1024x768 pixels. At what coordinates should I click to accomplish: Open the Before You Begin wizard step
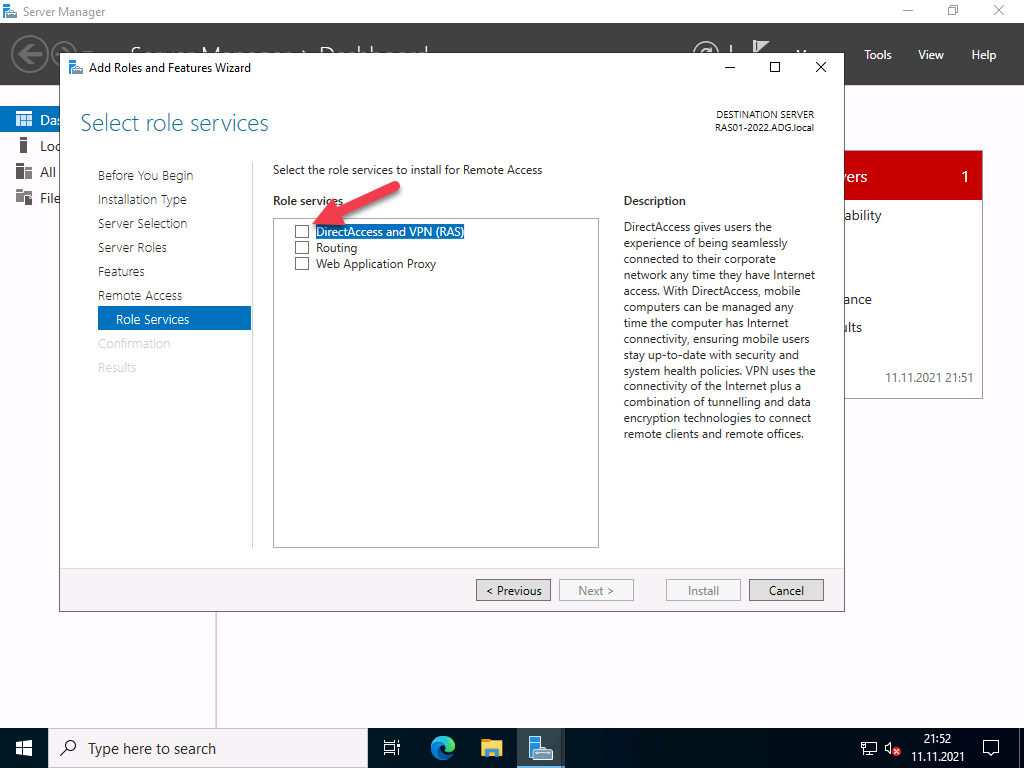(x=146, y=176)
